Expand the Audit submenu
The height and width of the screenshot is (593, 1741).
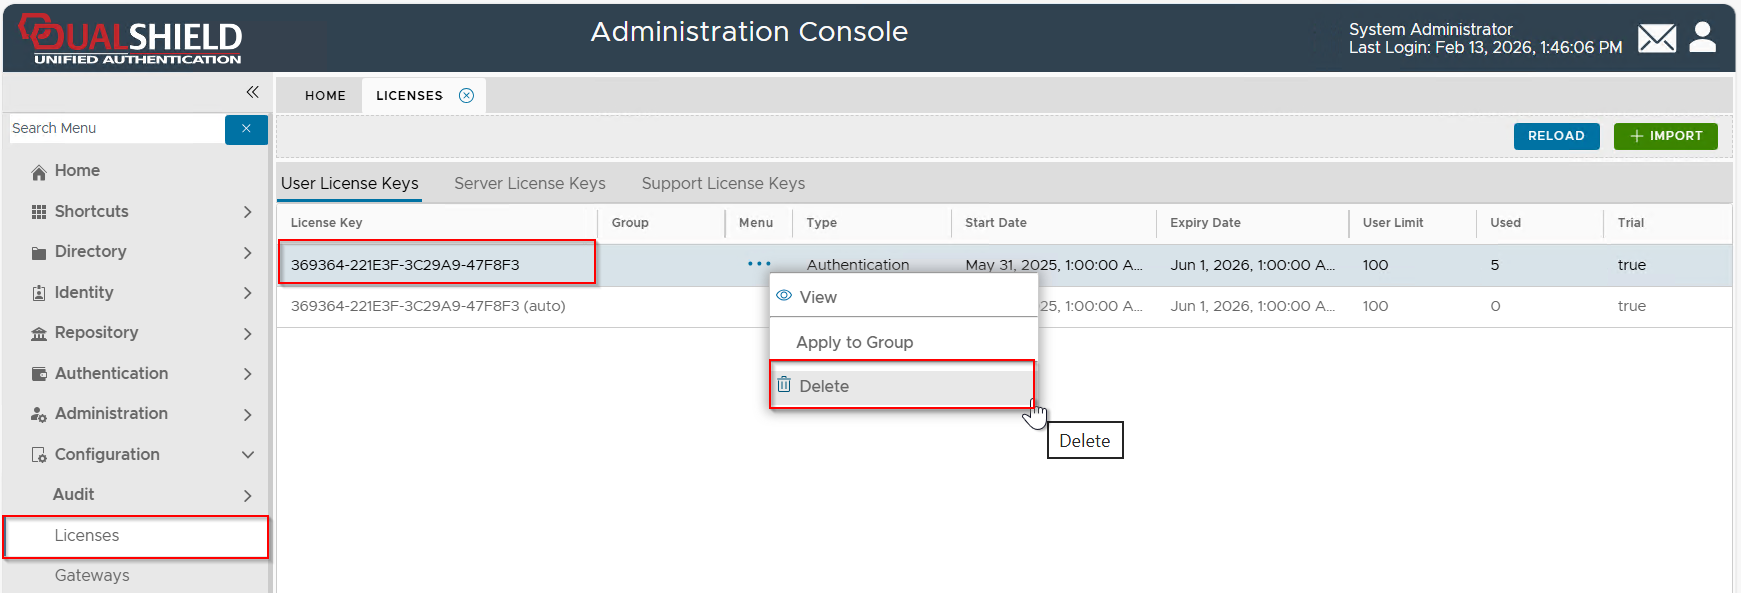click(x=247, y=495)
